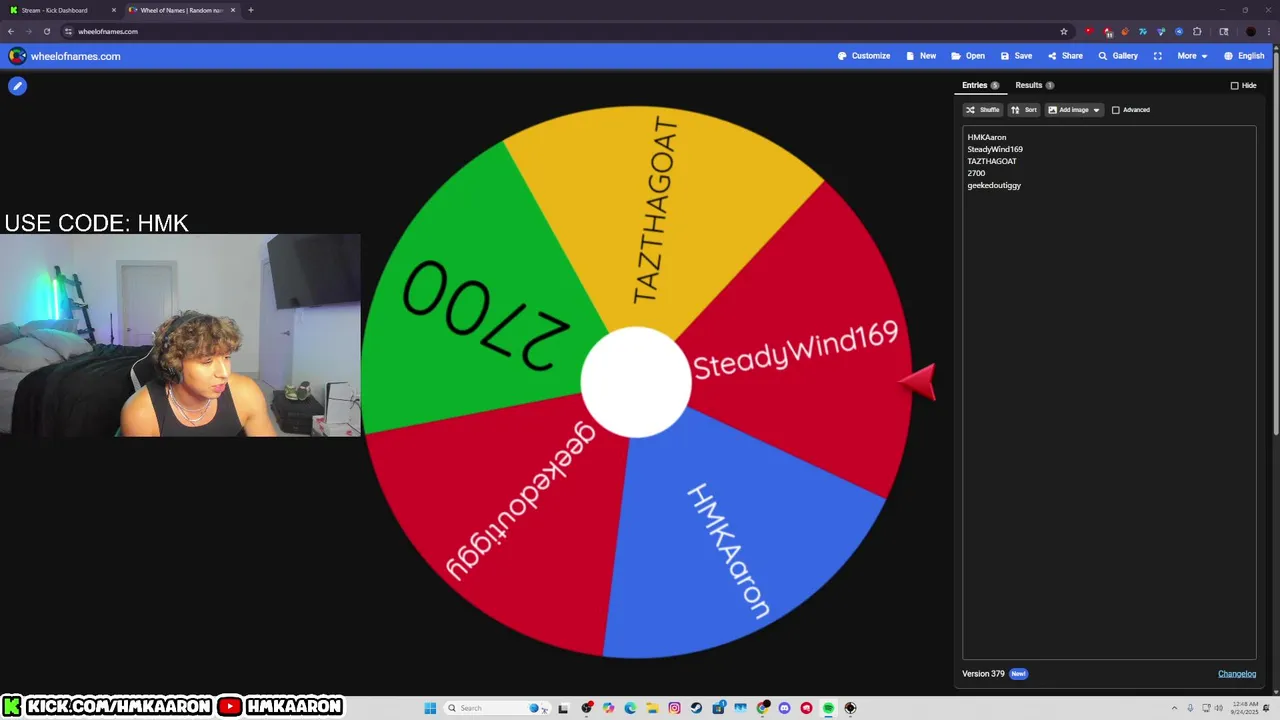Screen dimensions: 1280x720
Task: Change language from English
Action: 1244,56
